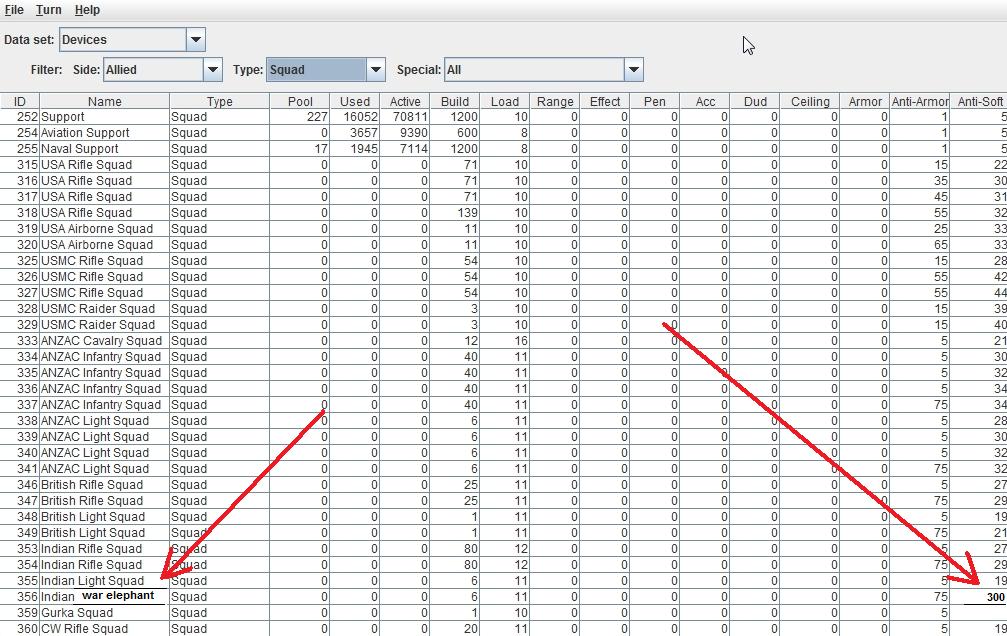Click the Dud column header
Viewport: 1007px width, 636px height.
tap(755, 102)
